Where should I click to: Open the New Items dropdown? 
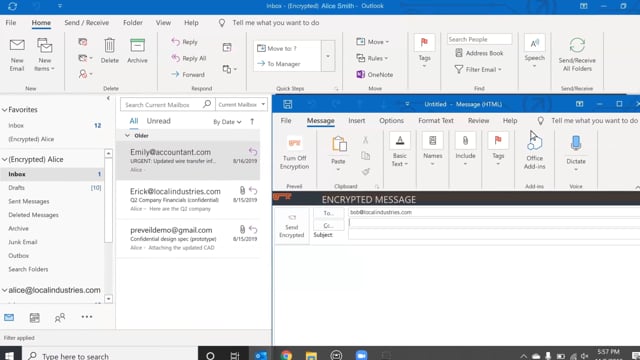[44, 55]
